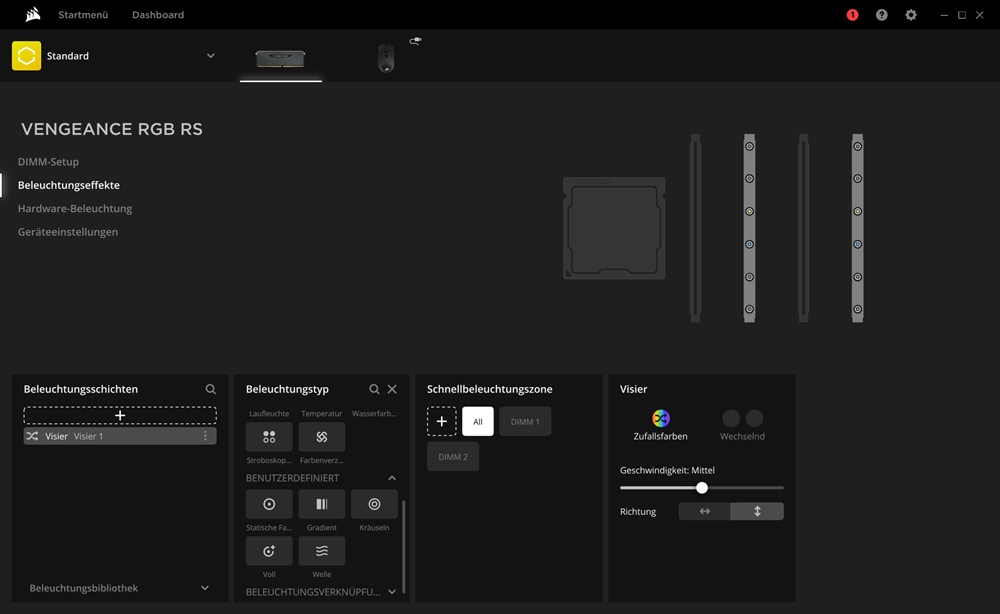Screen dimensions: 1000x614
Task: Select the Stroboskop lighting effect
Action: 269,437
